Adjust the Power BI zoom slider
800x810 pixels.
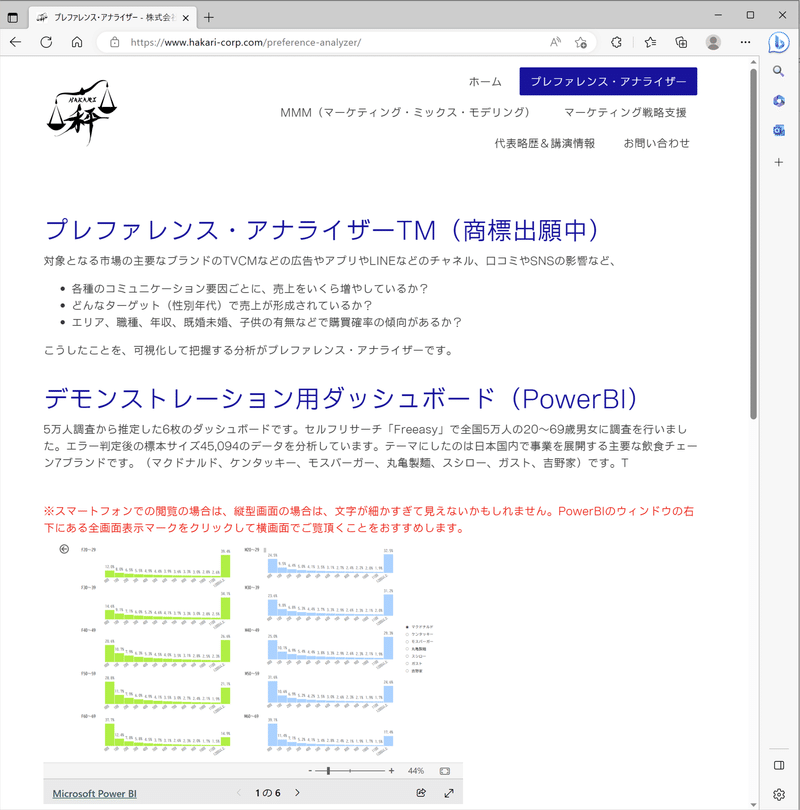click(328, 771)
